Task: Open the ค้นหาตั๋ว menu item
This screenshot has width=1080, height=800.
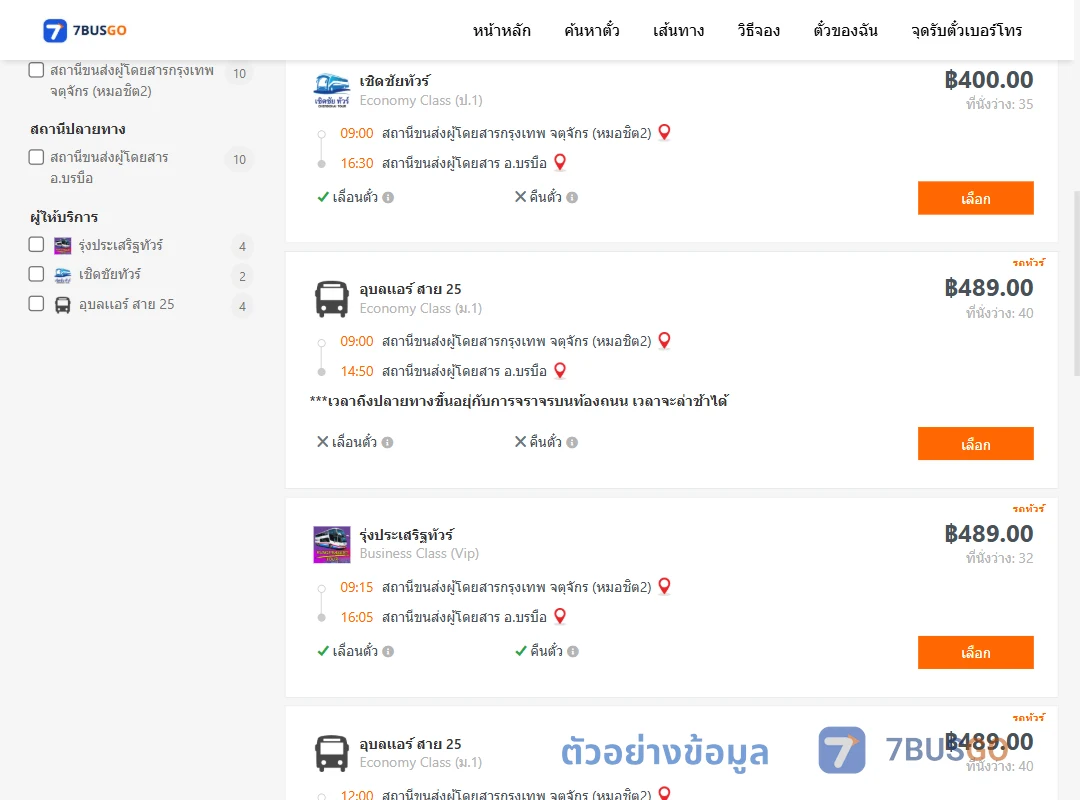Action: [x=592, y=30]
